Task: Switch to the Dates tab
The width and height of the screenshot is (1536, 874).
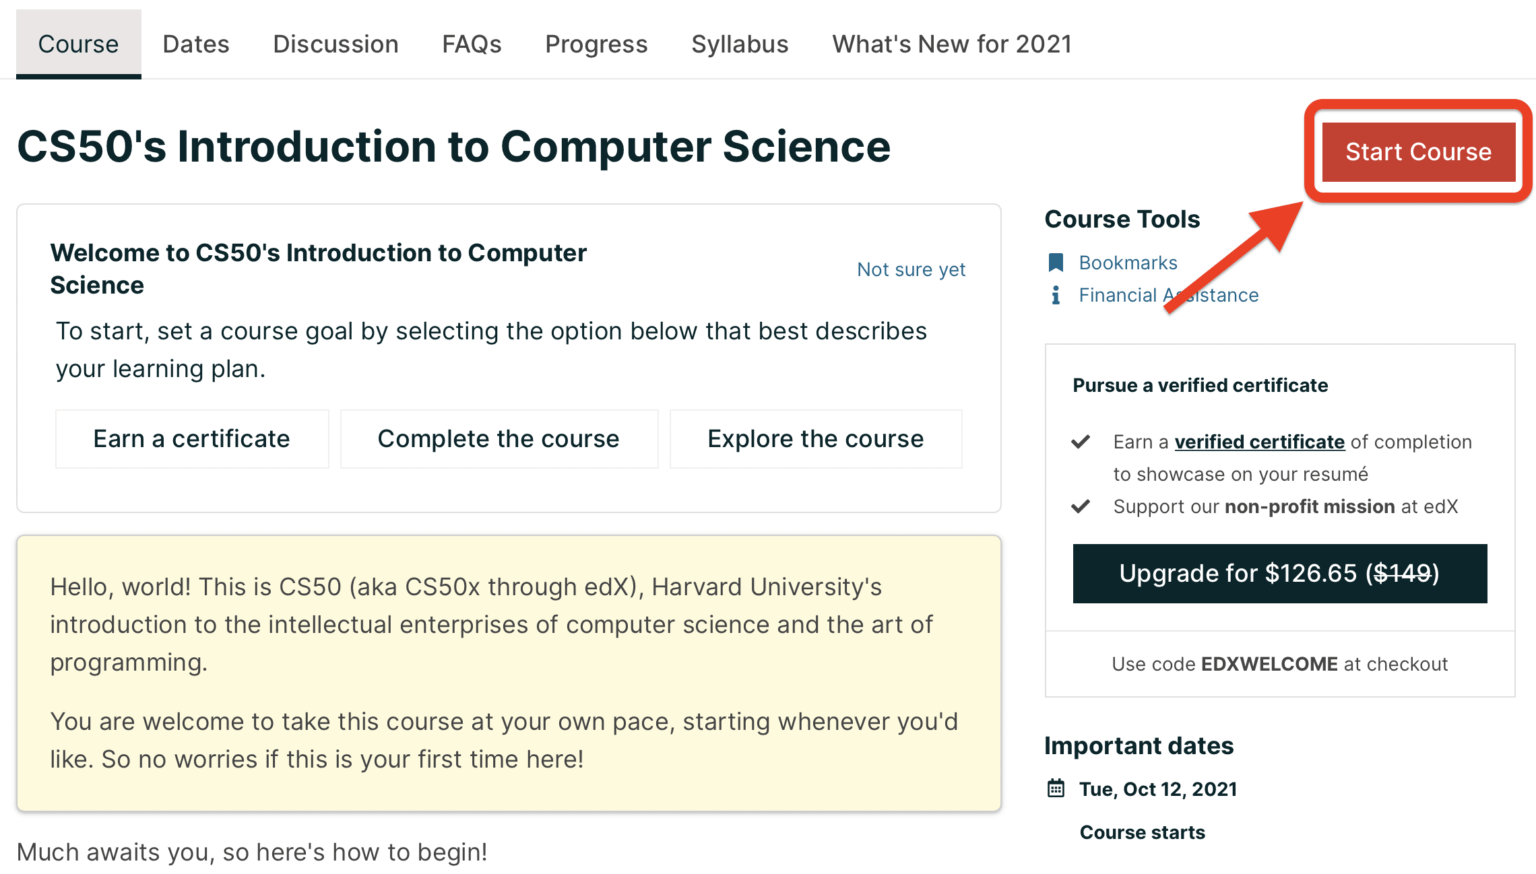Action: pyautogui.click(x=195, y=44)
